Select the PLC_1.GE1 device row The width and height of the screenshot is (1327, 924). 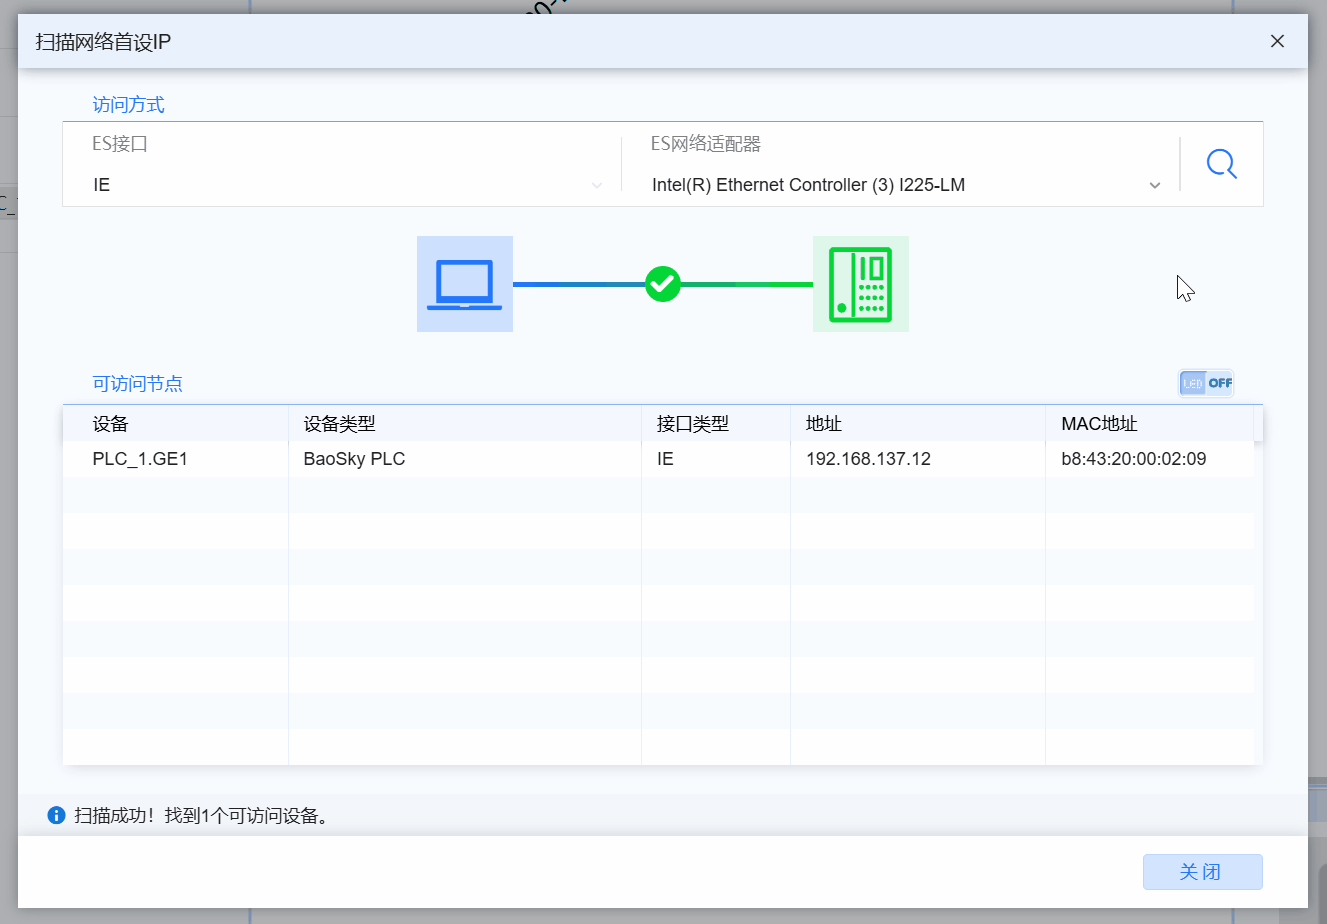[x=140, y=459]
